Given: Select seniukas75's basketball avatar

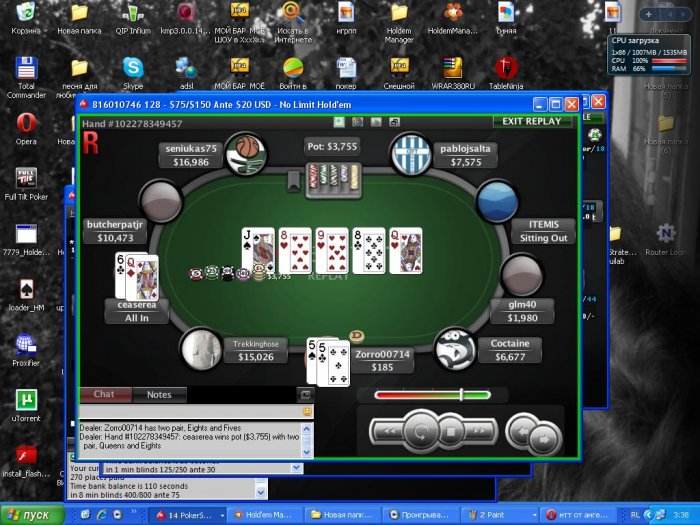Looking at the screenshot, I should [246, 154].
